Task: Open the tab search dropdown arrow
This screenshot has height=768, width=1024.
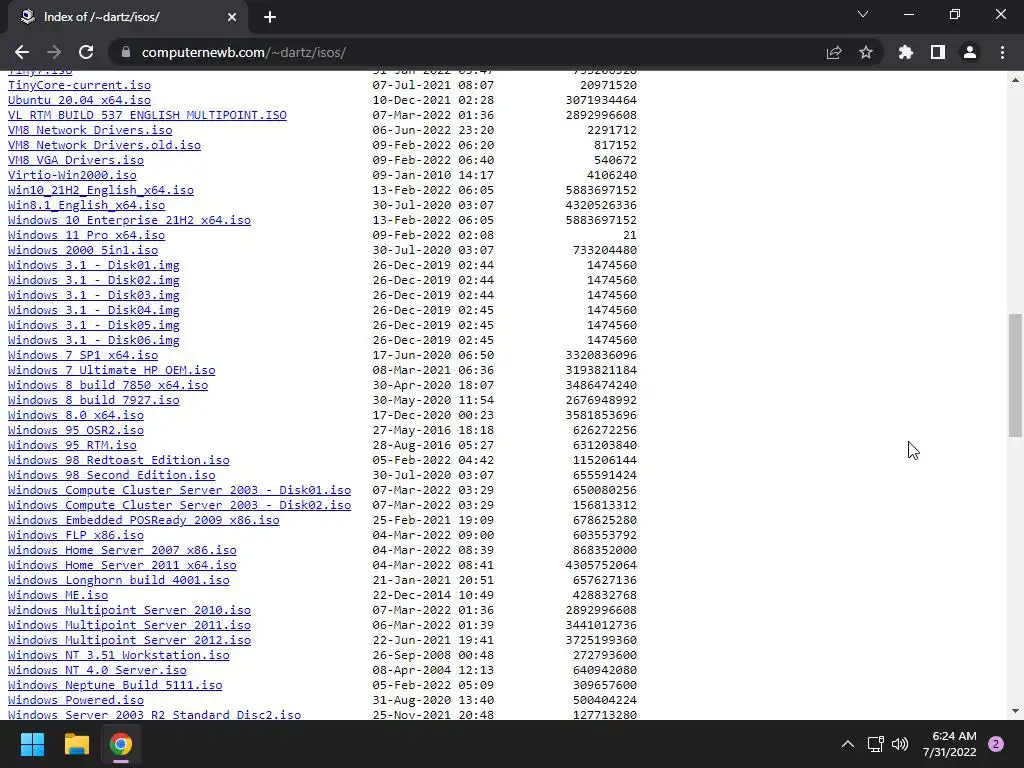Action: click(x=863, y=14)
